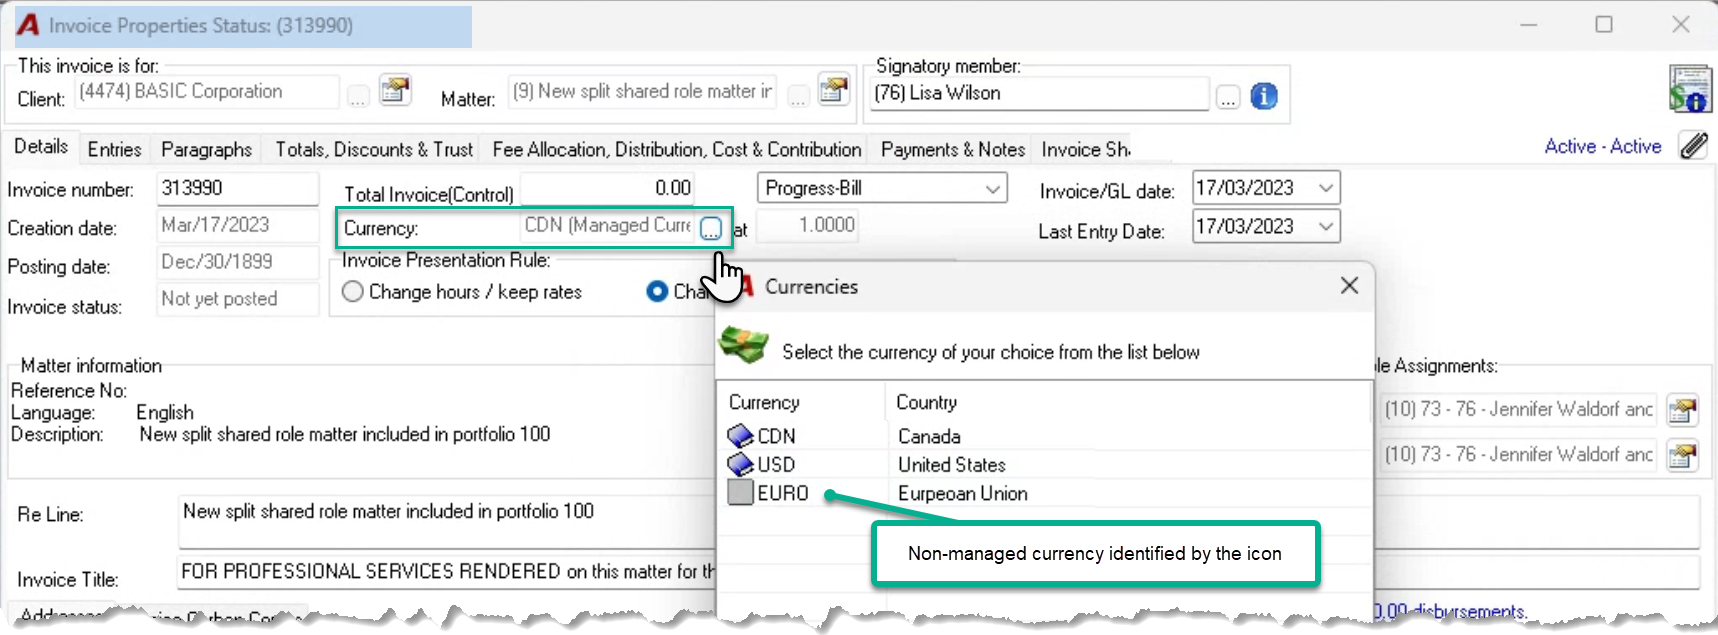1718x635 pixels.
Task: Switch to Payments & Notes tab
Action: point(953,149)
